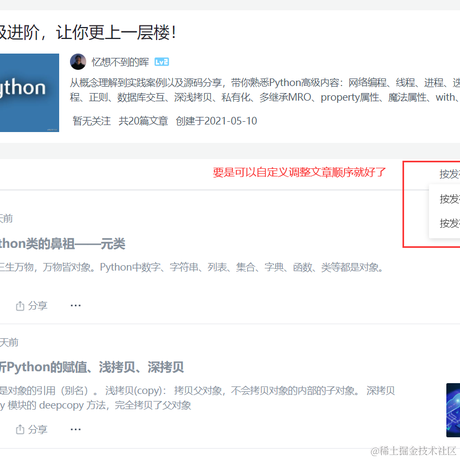Open the article Python的赋值、浅拷贝、深拷贝
Image resolution: width=460 pixels, height=460 pixels.
click(x=92, y=367)
